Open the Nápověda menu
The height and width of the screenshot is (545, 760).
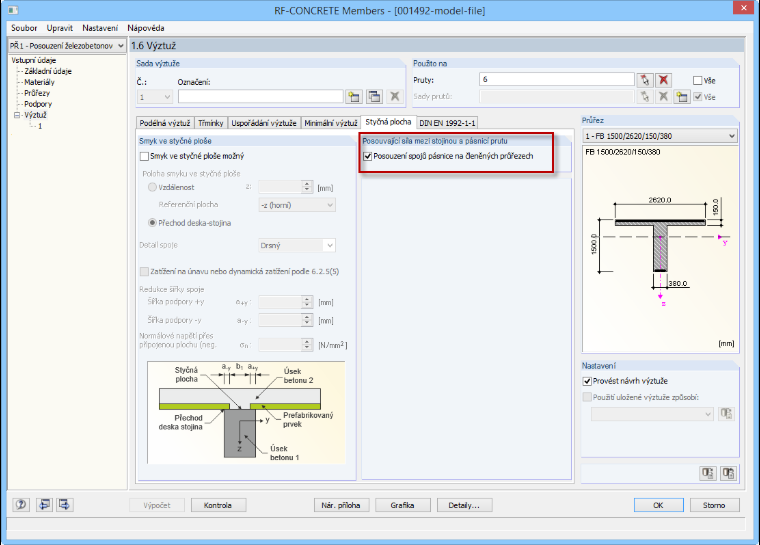click(146, 28)
